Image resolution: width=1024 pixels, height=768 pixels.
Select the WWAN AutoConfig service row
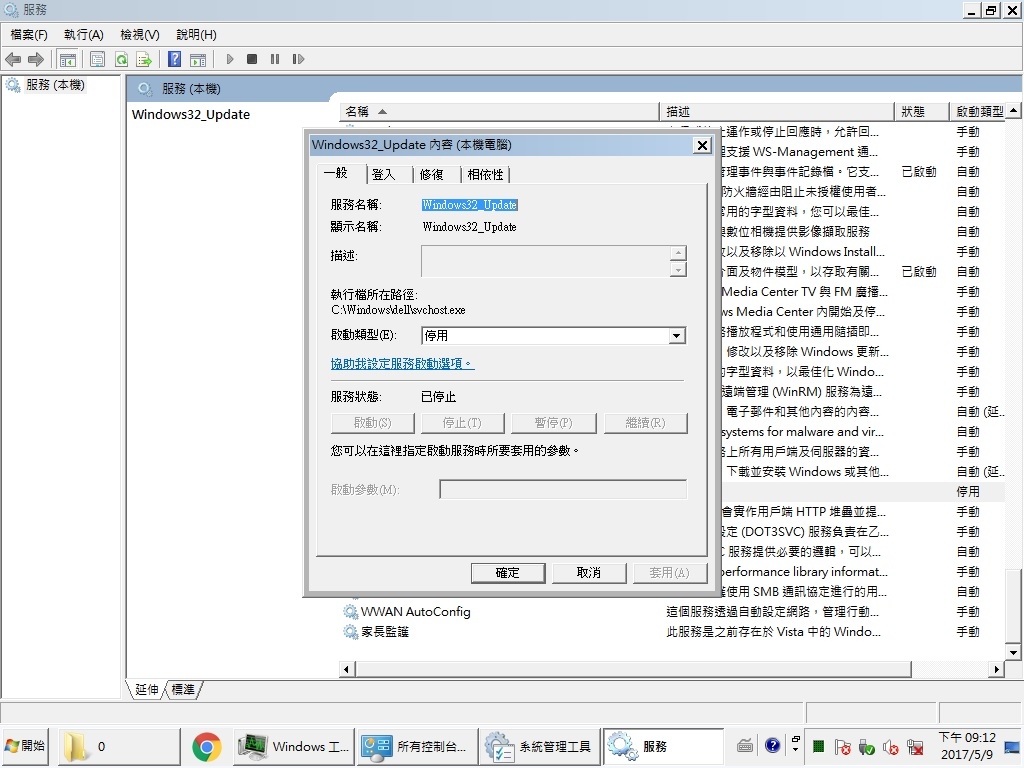tap(672, 612)
